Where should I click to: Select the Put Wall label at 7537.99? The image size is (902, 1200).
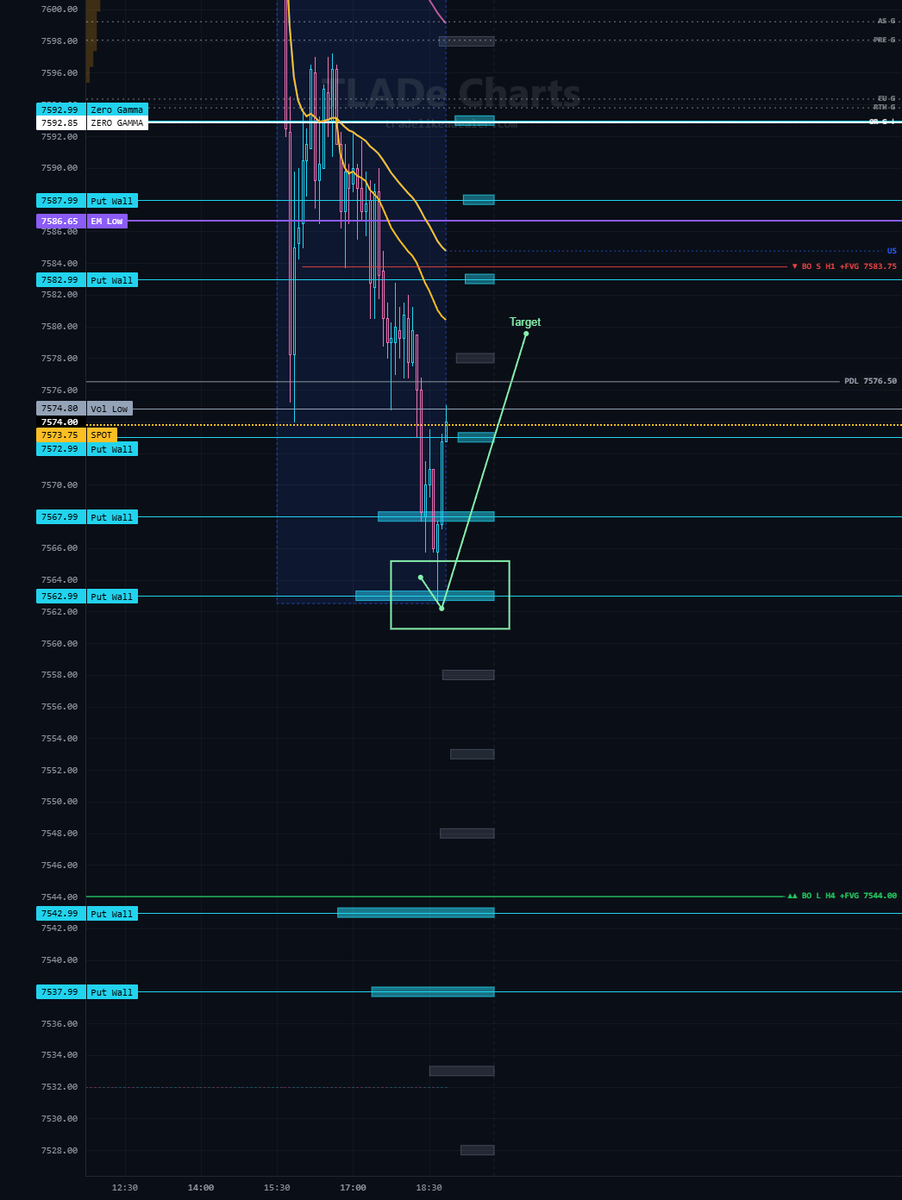coord(112,992)
